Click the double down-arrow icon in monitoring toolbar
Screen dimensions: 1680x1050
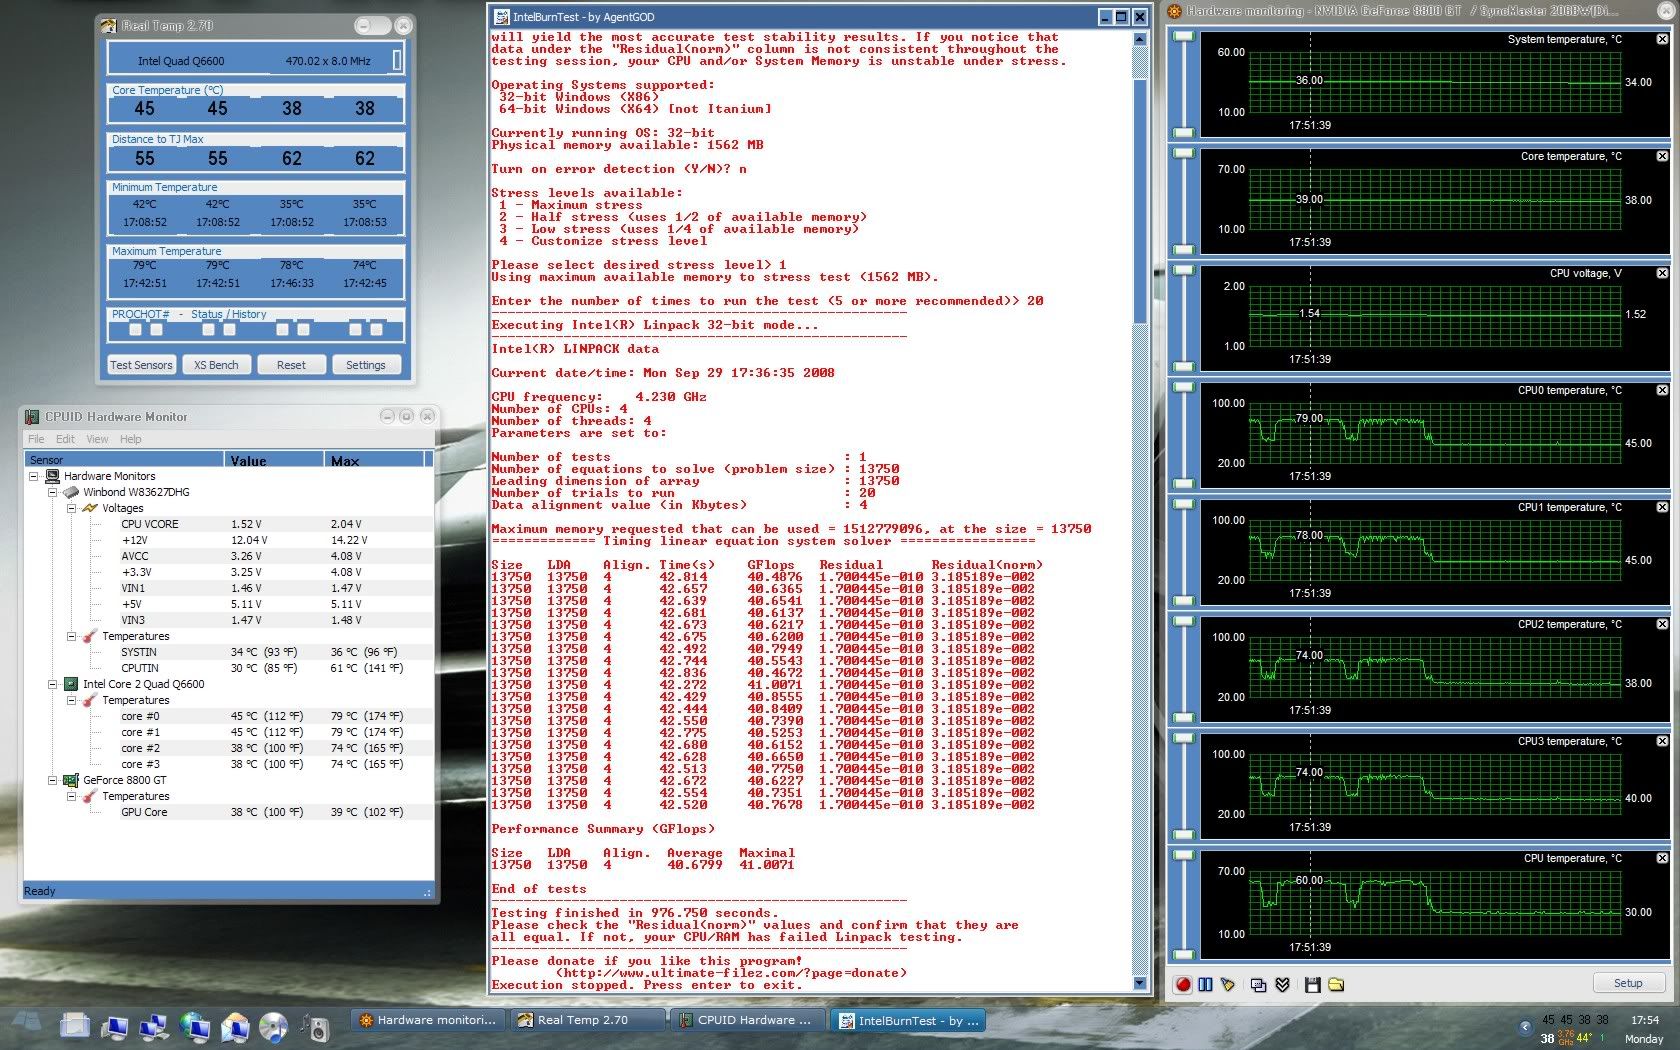coord(1282,985)
